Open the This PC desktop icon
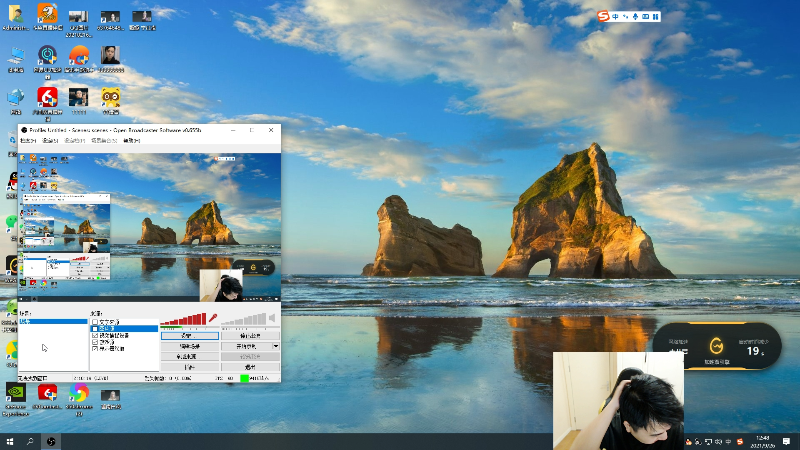Viewport: 800px width, 450px height. click(x=16, y=59)
